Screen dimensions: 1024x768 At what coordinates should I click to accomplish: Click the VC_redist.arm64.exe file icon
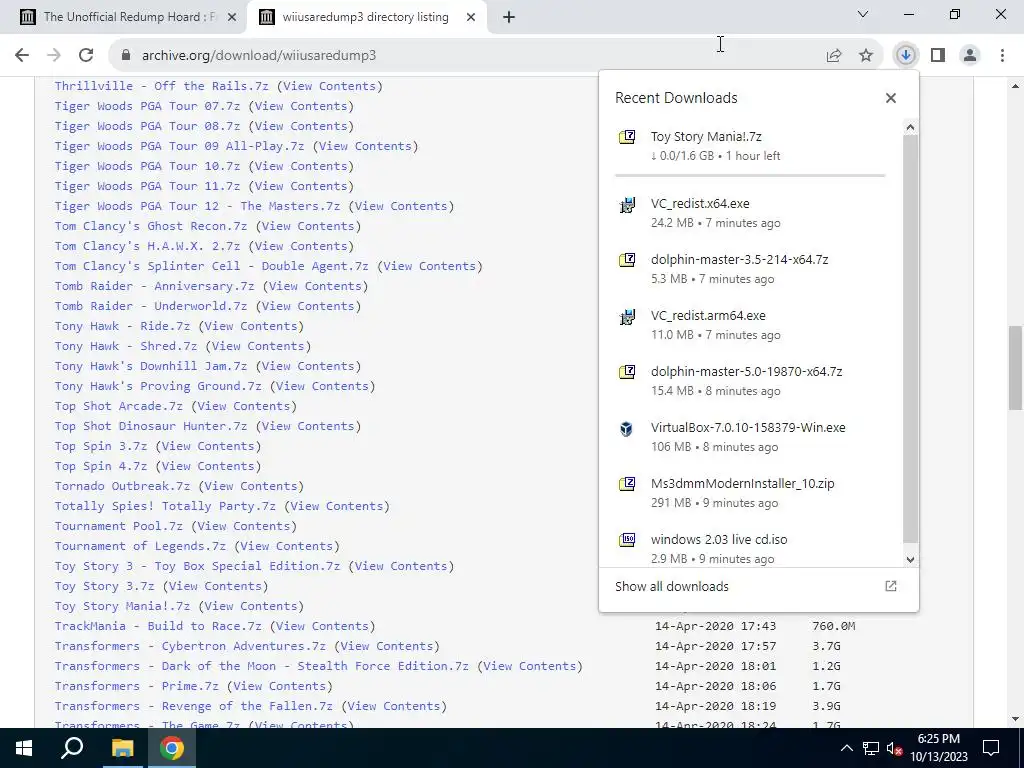click(x=627, y=317)
